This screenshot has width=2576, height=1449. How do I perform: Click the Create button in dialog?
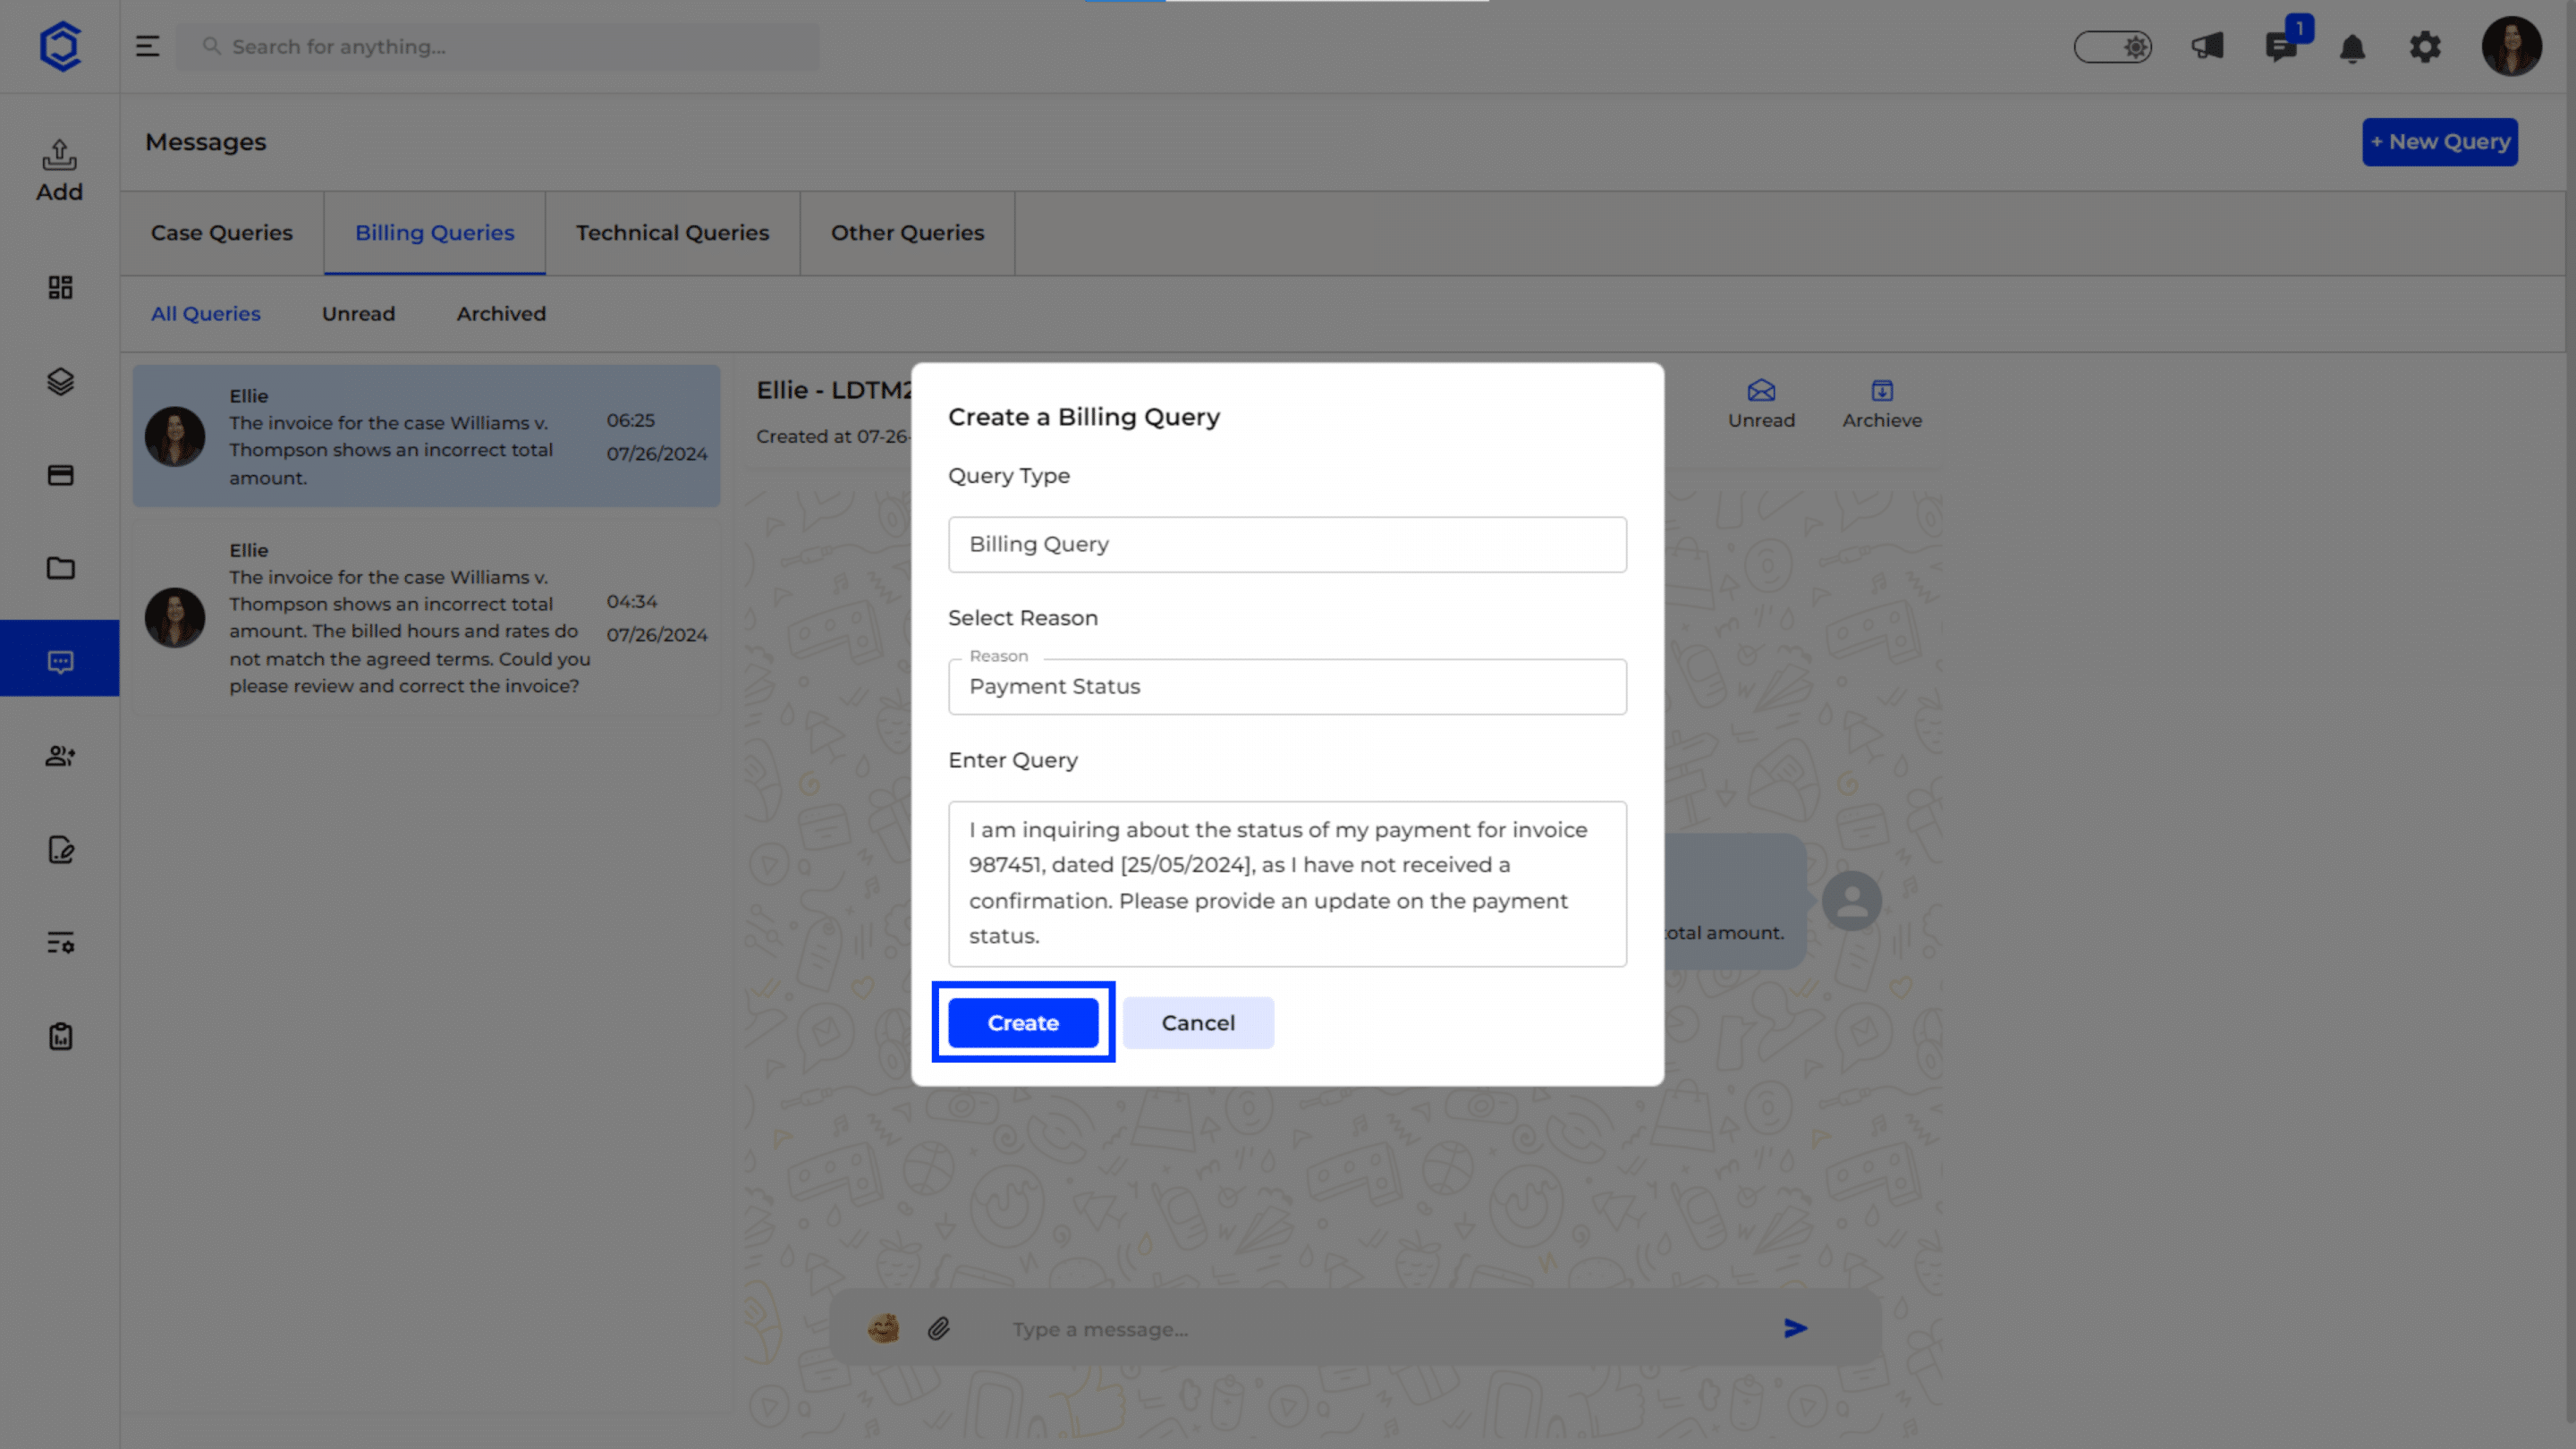tap(1022, 1022)
